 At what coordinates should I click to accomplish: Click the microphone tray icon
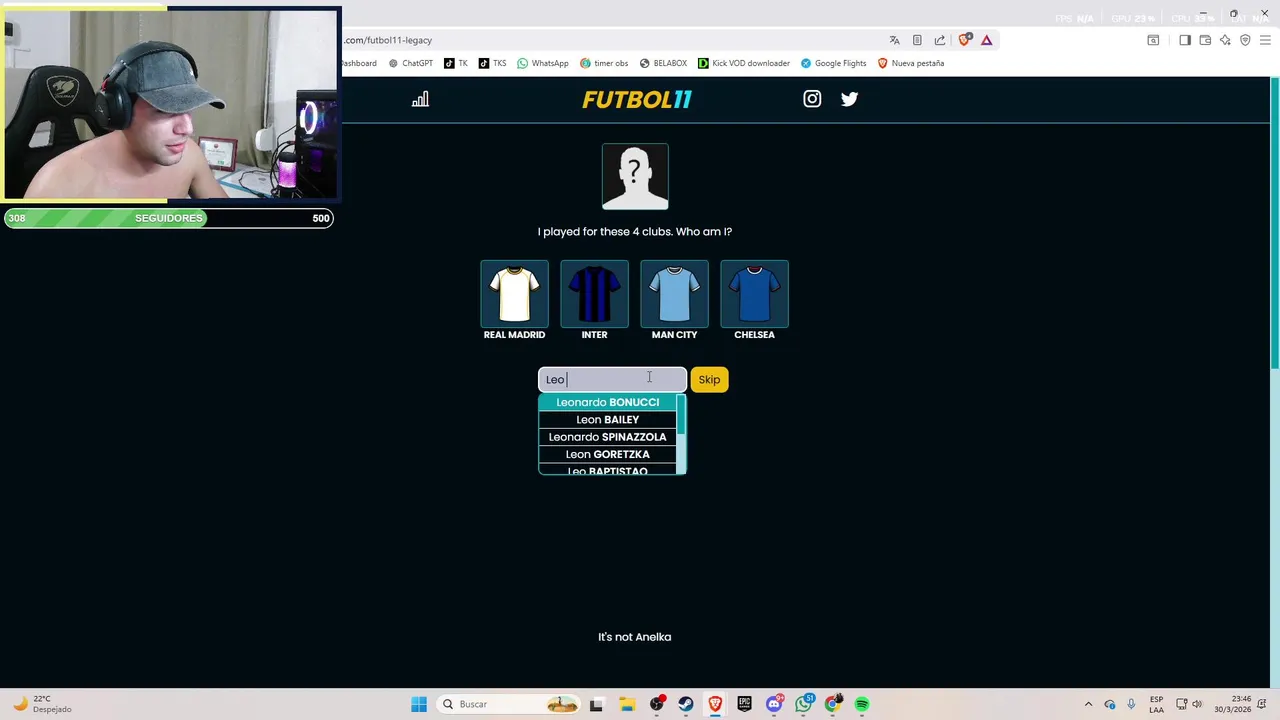[1131, 704]
